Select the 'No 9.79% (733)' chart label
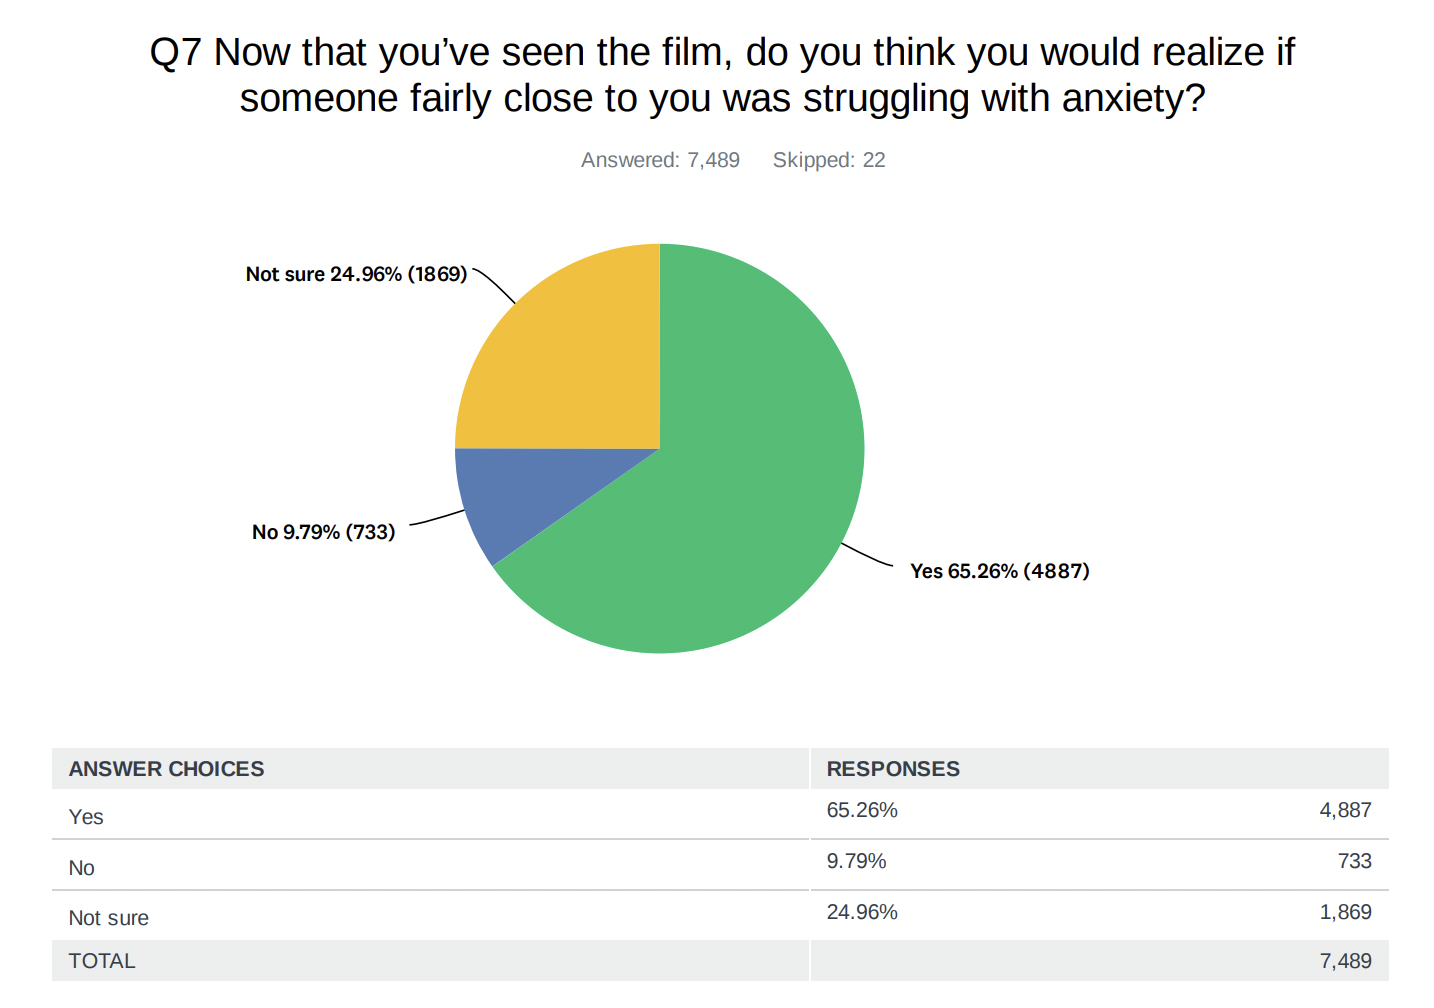Image resolution: width=1434 pixels, height=1008 pixels. click(x=323, y=532)
